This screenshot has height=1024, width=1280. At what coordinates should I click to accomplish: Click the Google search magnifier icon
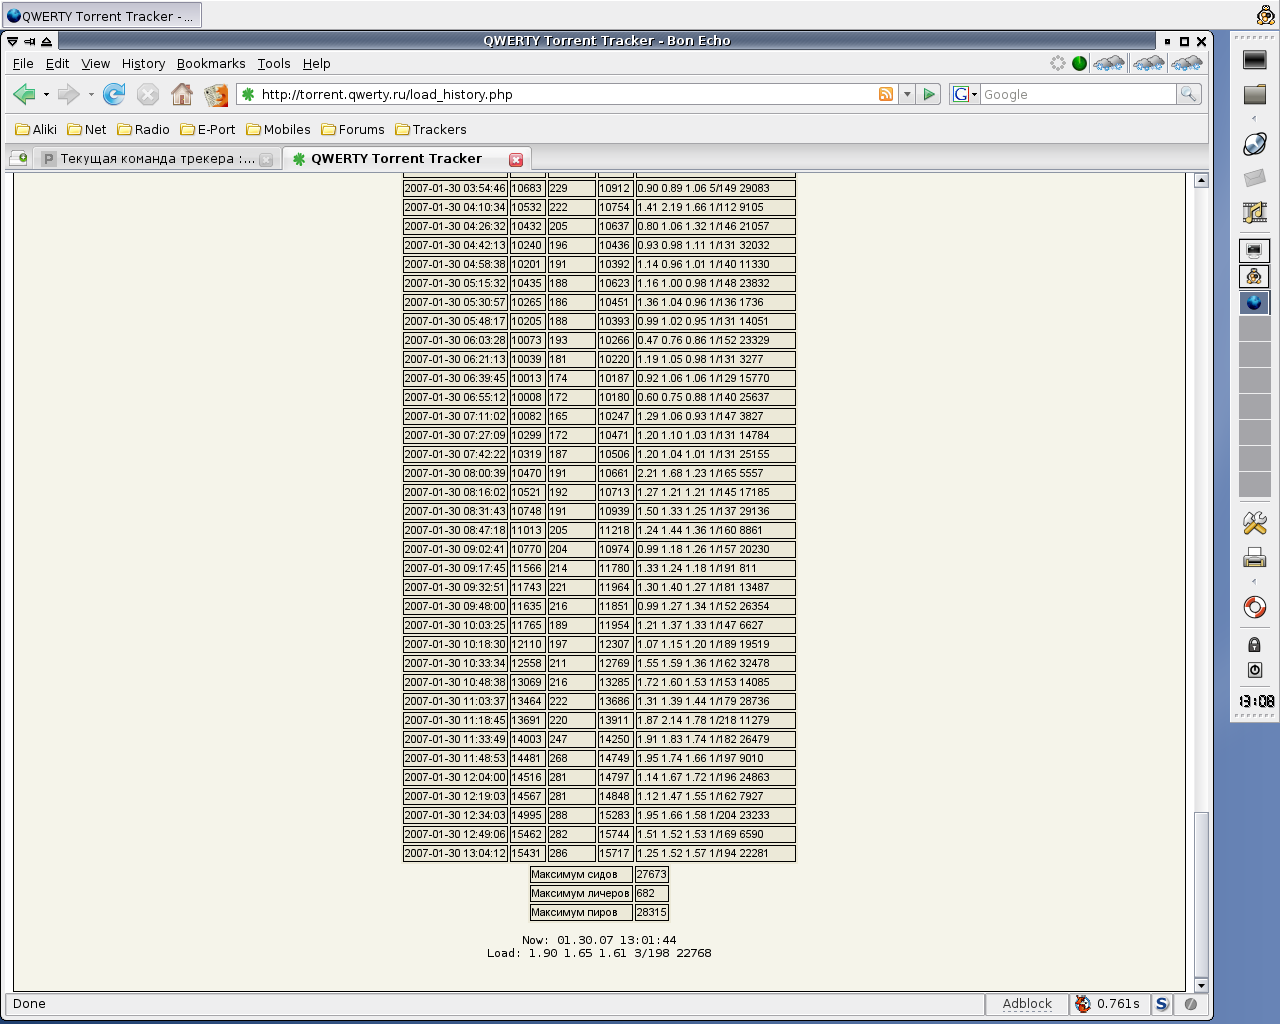click(x=1188, y=94)
